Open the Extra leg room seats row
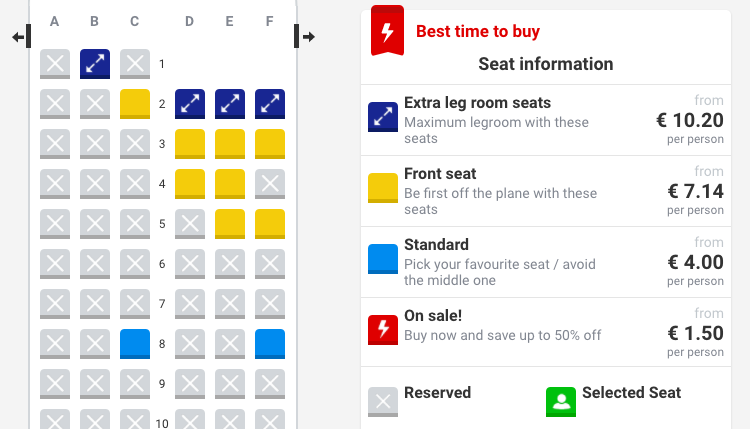This screenshot has height=429, width=750. click(x=546, y=120)
